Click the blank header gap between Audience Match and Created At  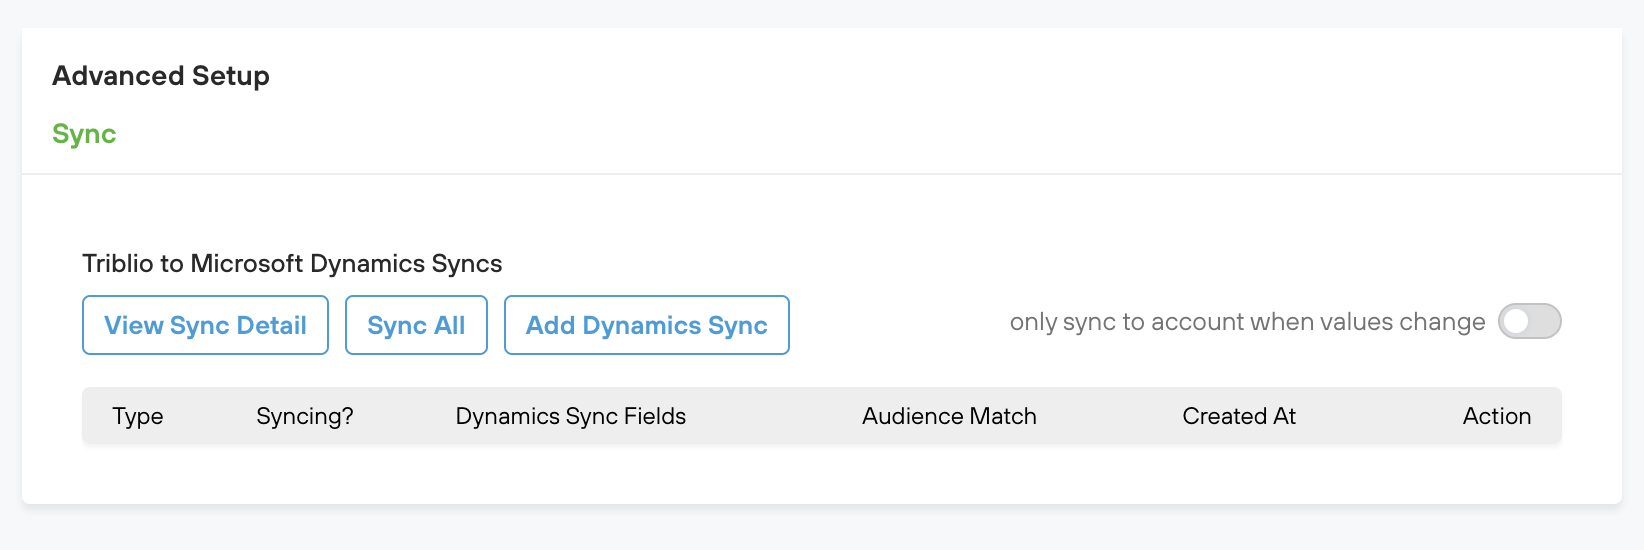(1110, 416)
